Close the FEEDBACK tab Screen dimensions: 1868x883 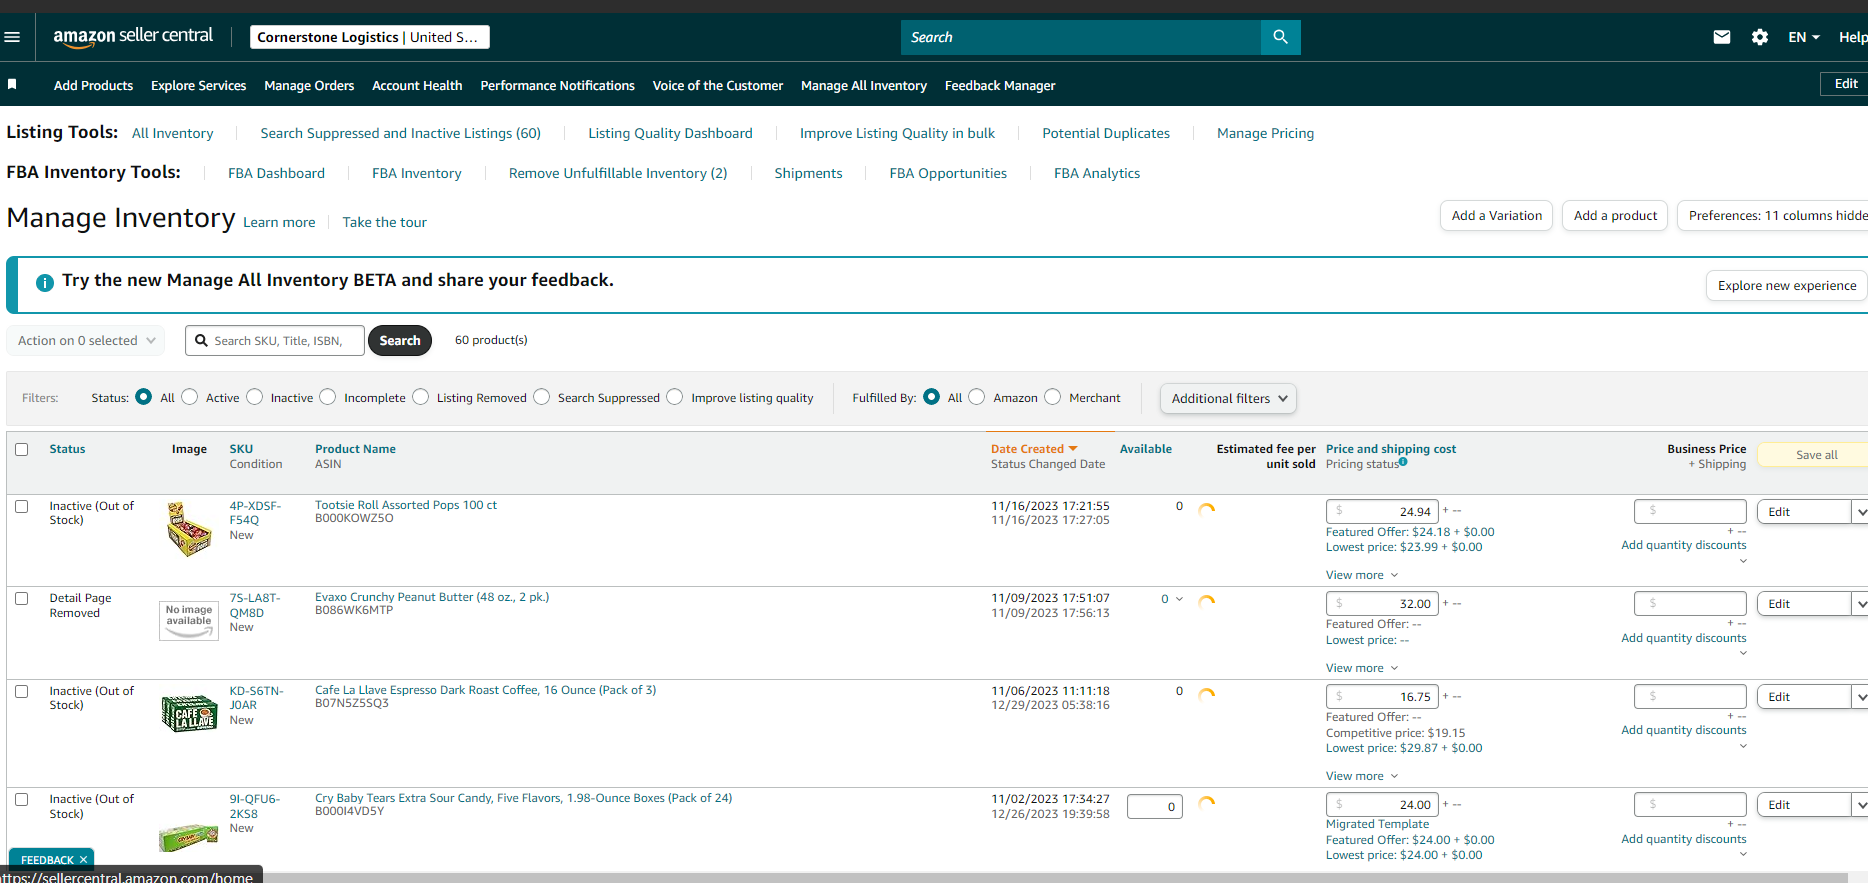[x=83, y=860]
